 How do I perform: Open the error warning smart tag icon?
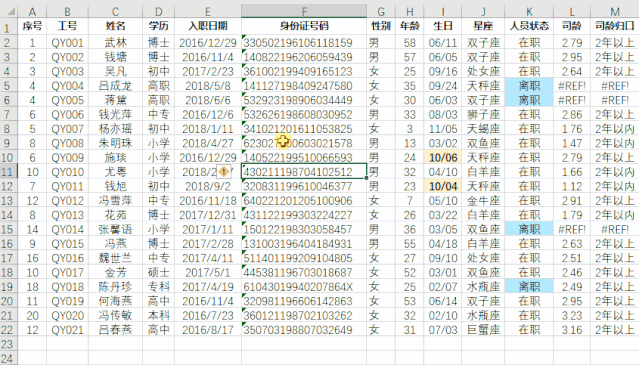point(224,172)
